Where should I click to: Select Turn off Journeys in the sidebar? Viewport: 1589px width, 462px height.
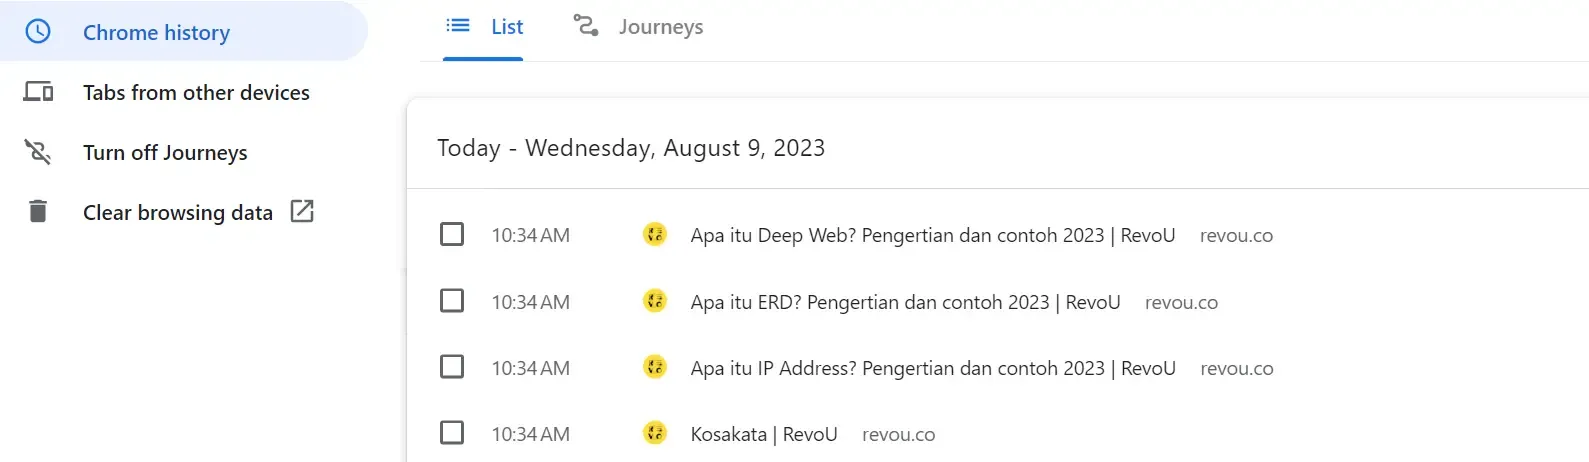coord(165,153)
